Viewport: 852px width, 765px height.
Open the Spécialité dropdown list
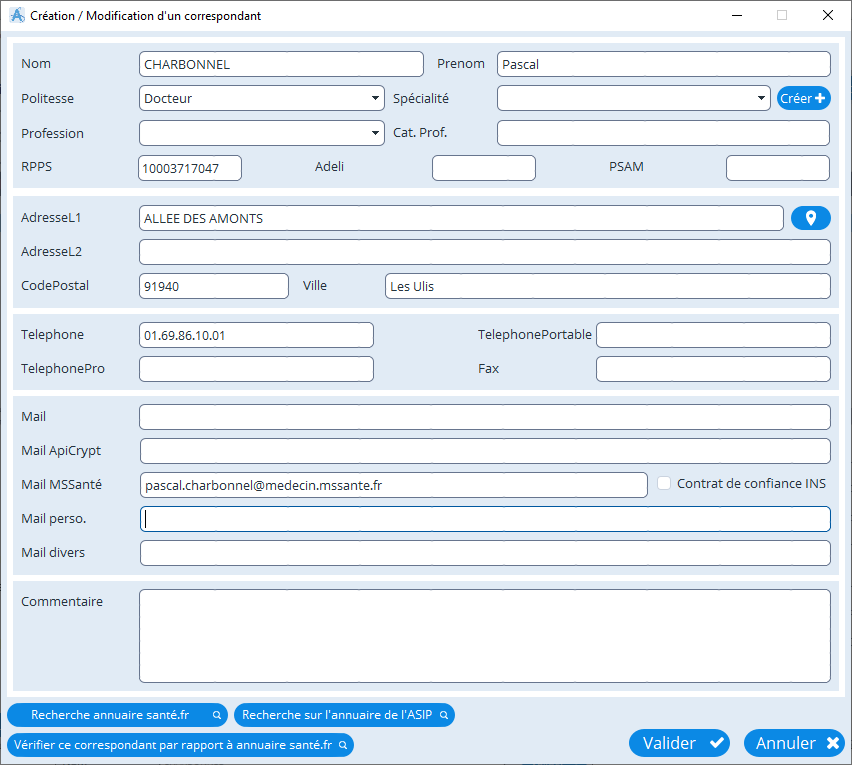[761, 99]
